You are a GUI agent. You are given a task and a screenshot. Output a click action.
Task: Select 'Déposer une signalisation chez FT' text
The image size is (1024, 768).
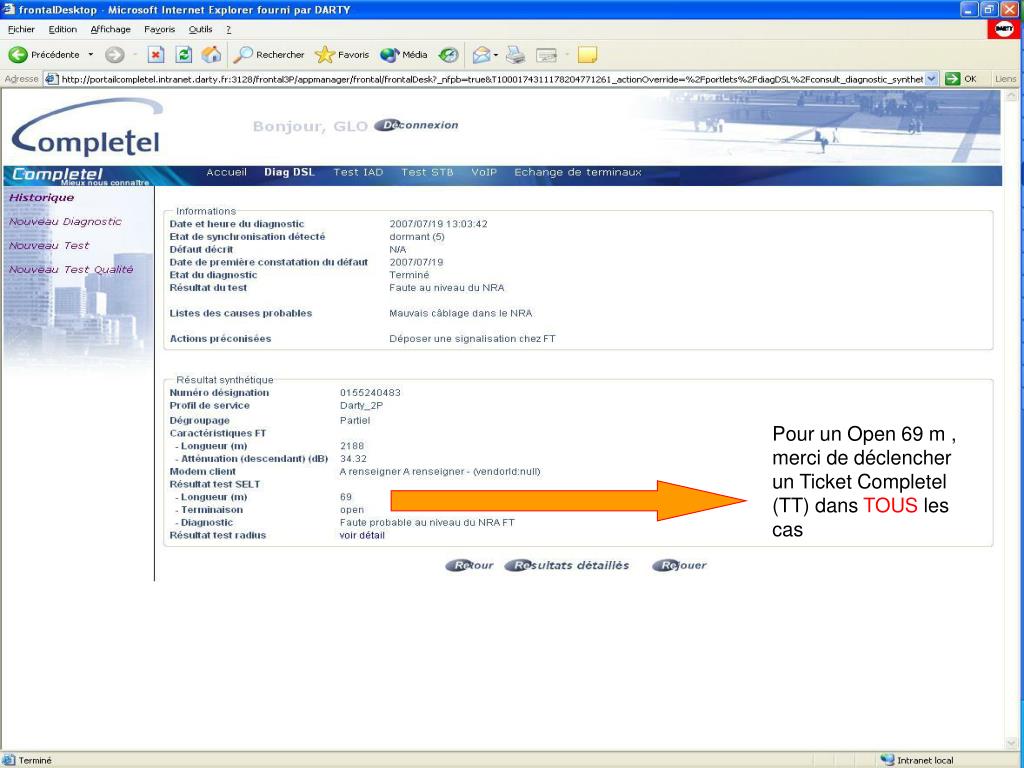[472, 339]
